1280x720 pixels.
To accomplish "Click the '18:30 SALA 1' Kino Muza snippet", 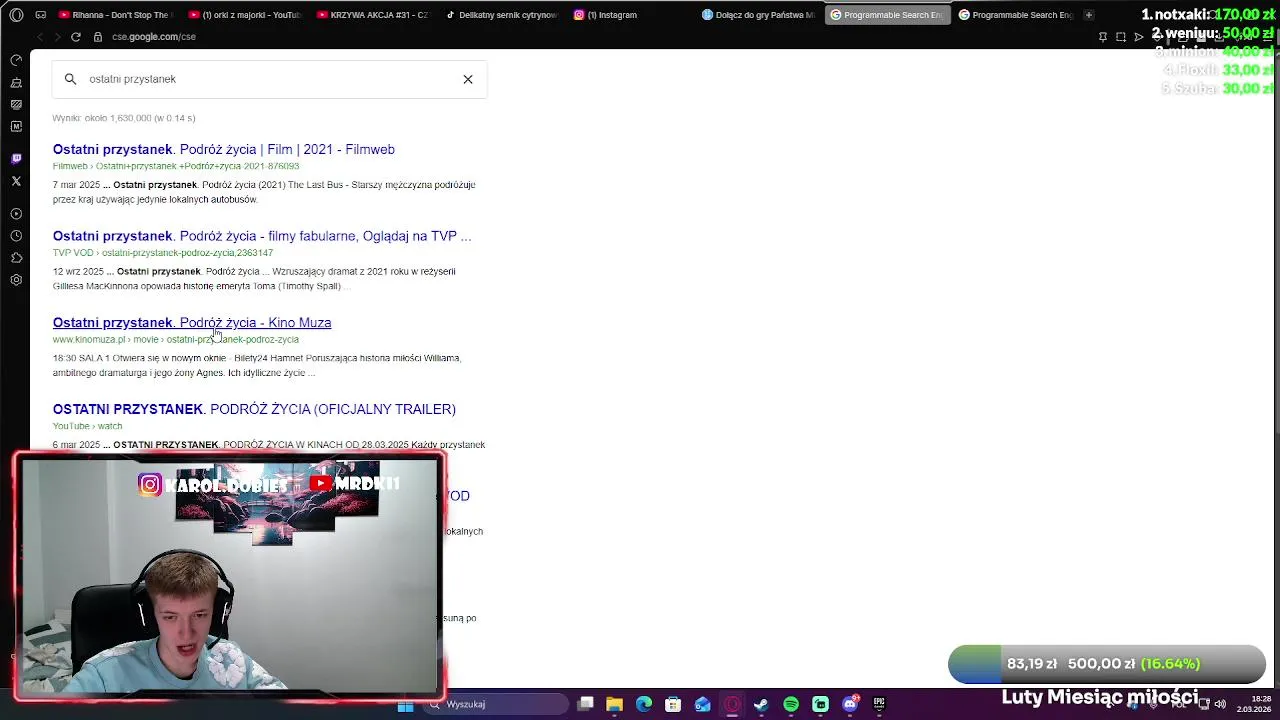I will [257, 365].
